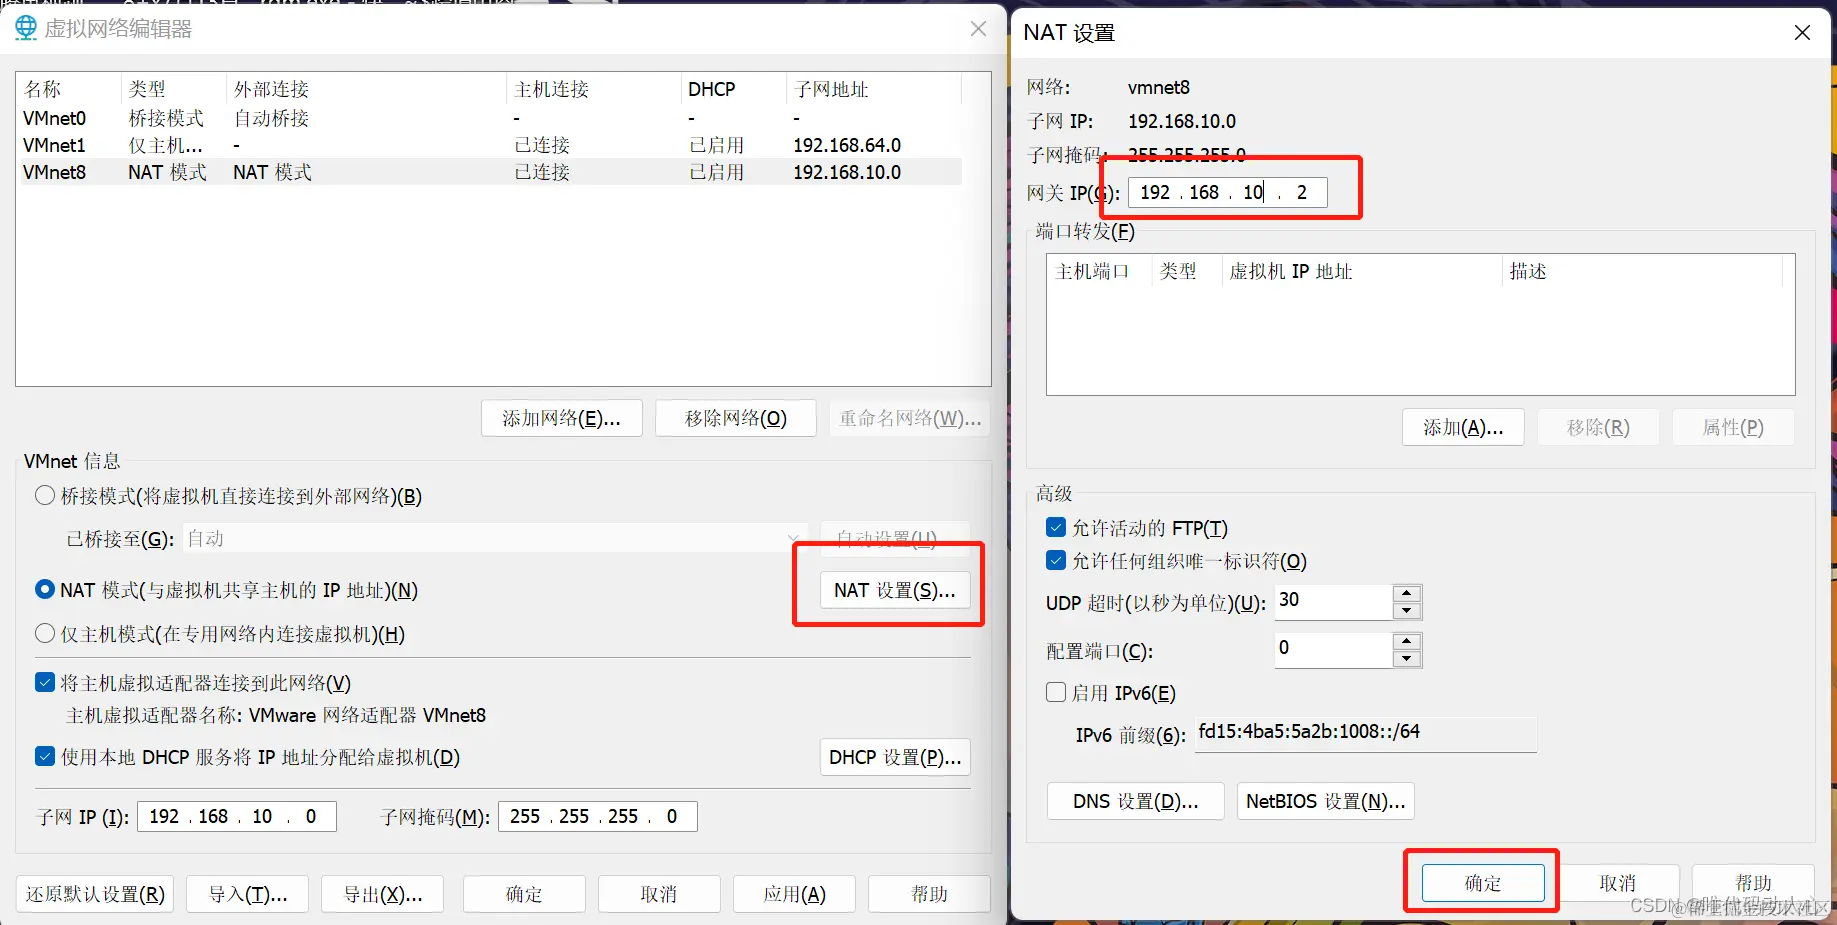The image size is (1837, 925).
Task: Click the IPv6 前缀 field
Action: [x=1366, y=733]
